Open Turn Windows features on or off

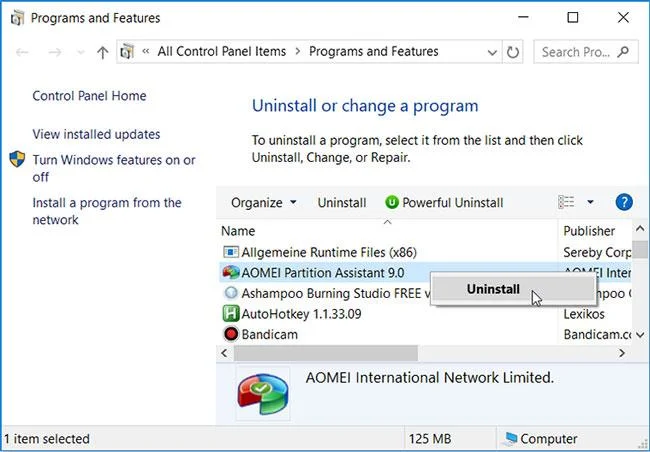click(x=114, y=168)
